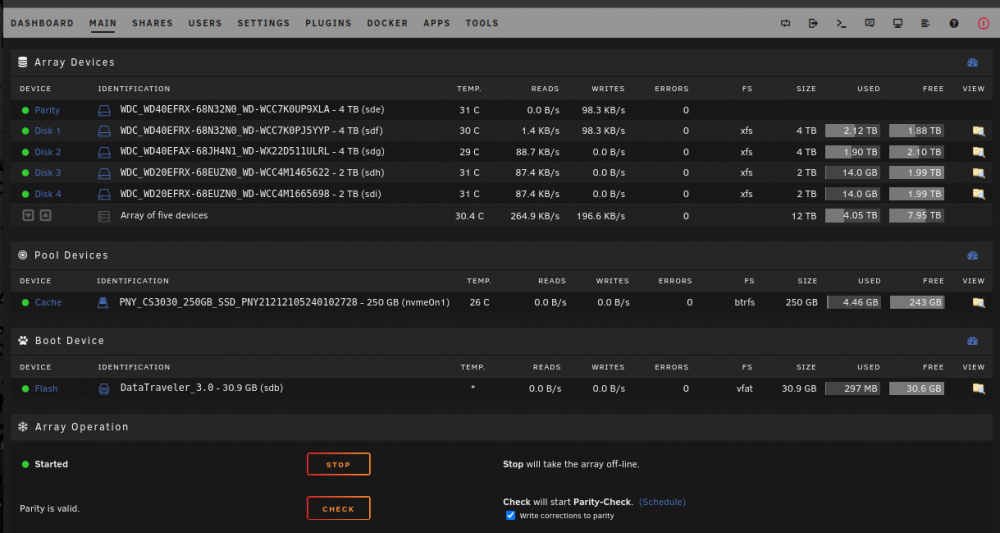The image size is (1000, 533).
Task: Click the system log icon
Action: 925,24
